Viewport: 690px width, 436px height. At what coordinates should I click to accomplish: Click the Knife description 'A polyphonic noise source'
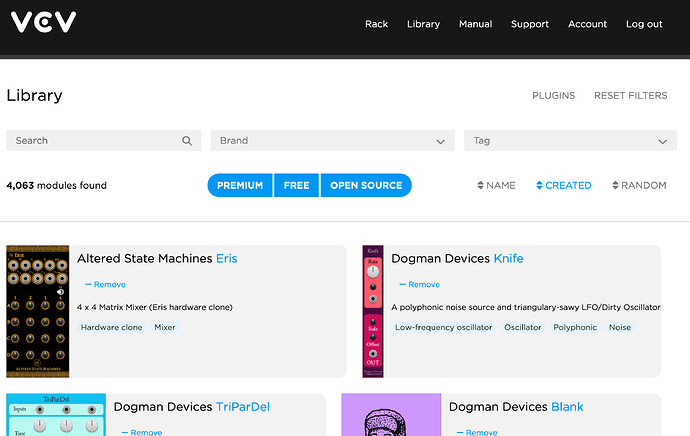pyautogui.click(x=526, y=307)
